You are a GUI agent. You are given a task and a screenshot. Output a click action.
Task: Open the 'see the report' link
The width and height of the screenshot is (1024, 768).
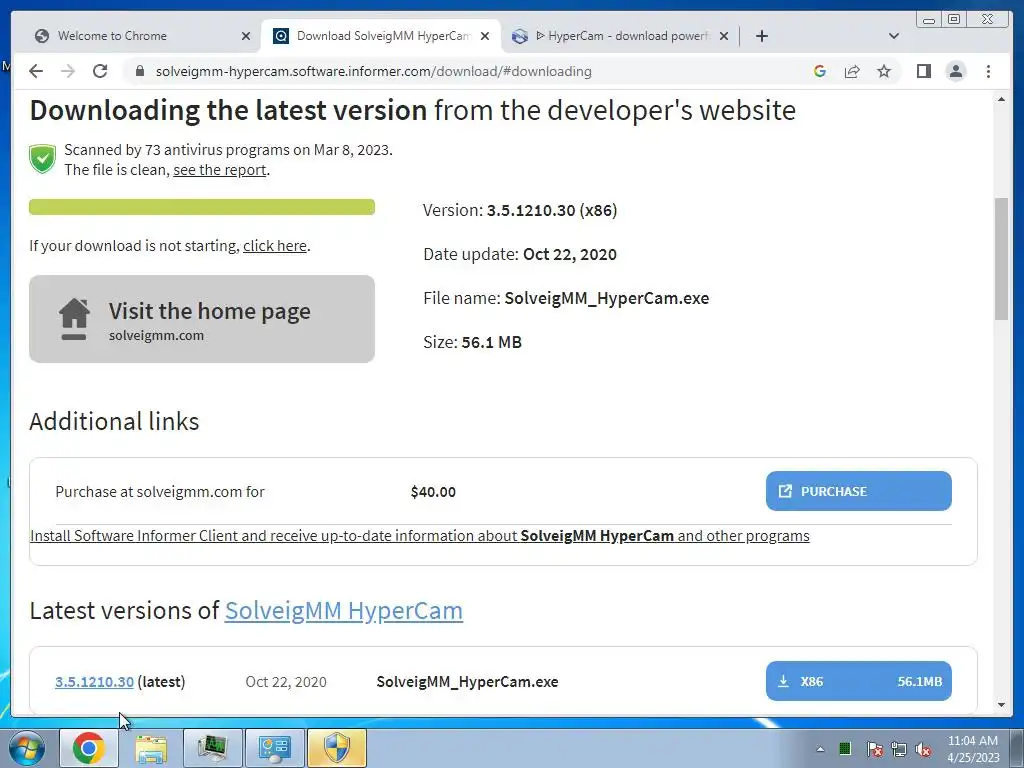[219, 170]
